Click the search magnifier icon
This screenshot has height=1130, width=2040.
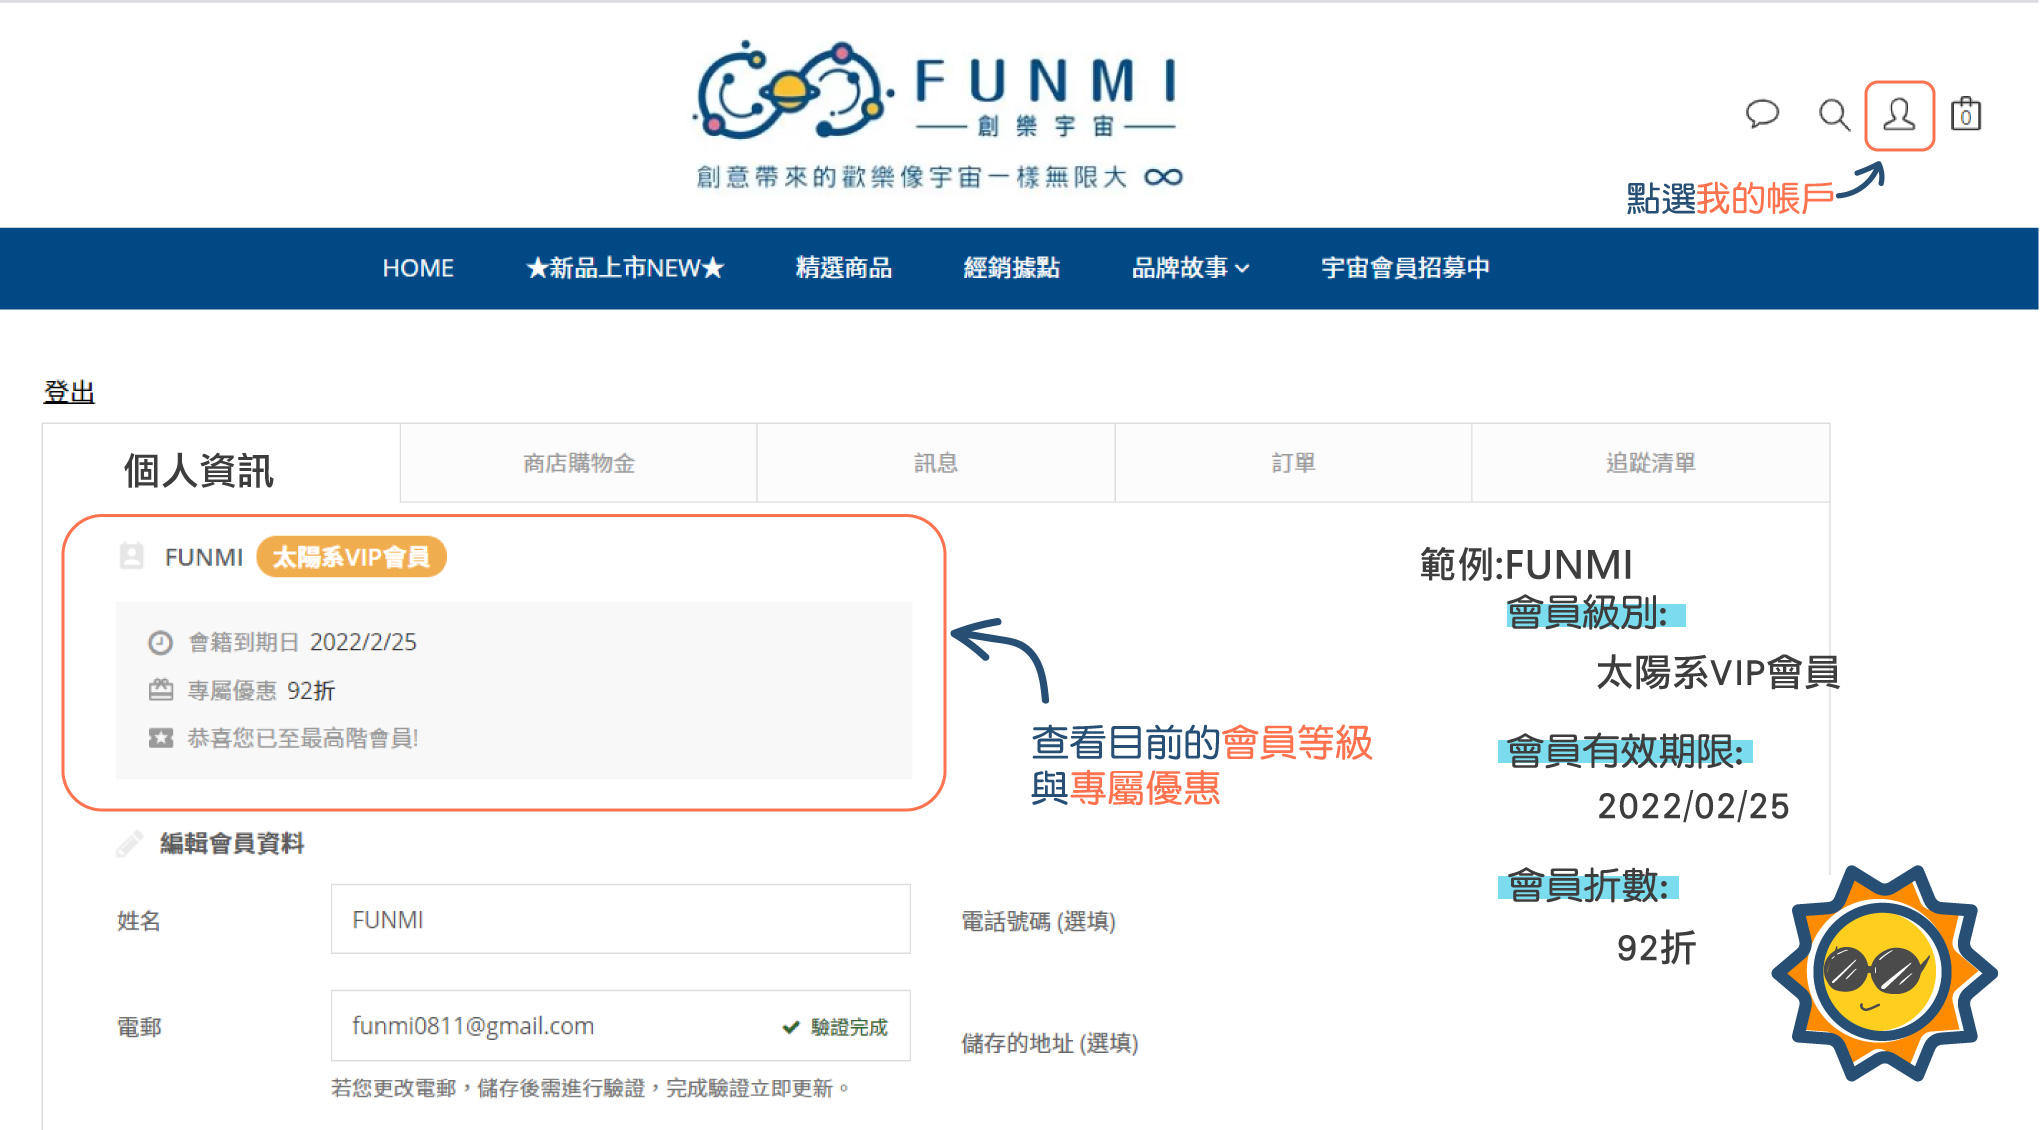pos(1833,115)
